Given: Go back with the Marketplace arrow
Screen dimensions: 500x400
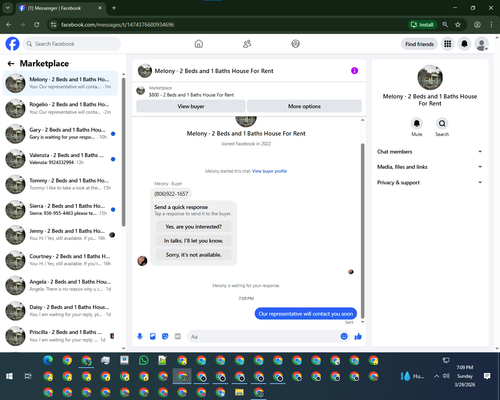Looking at the screenshot, I should point(11,63).
